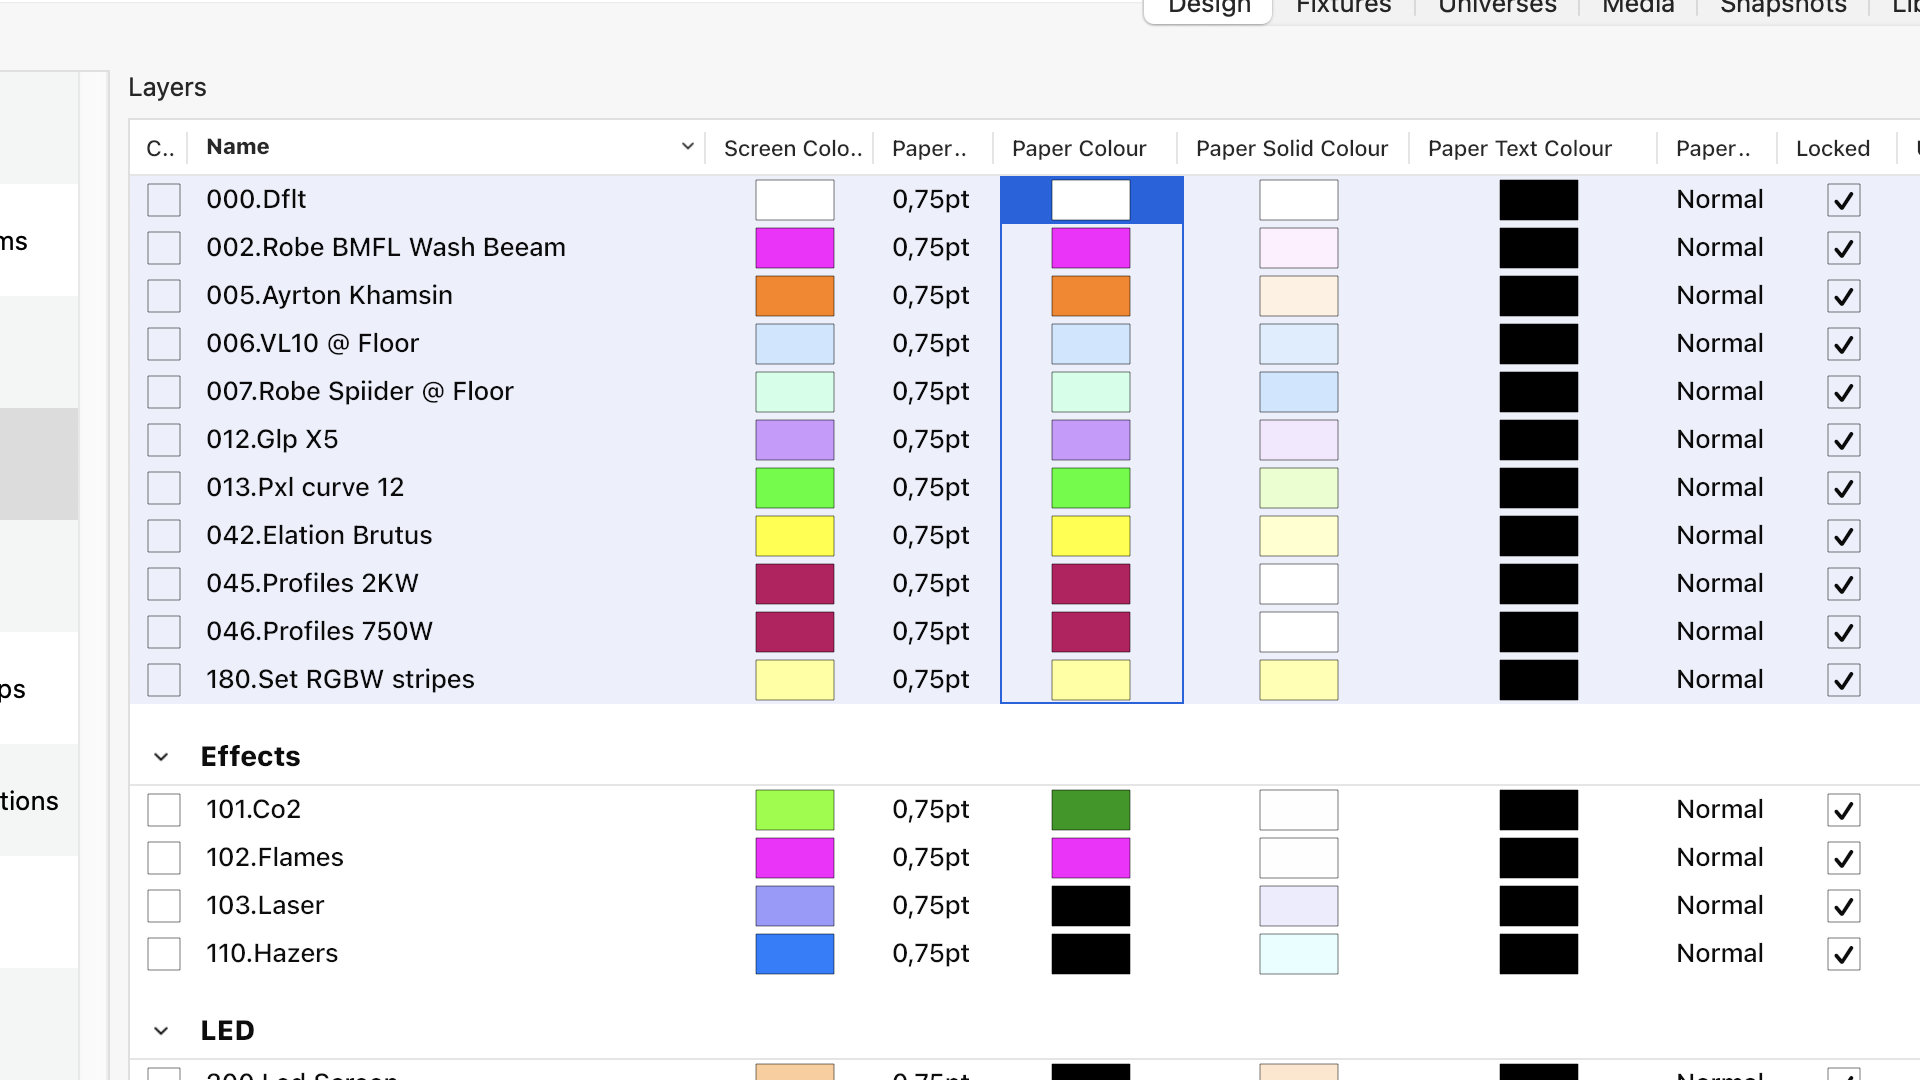Open blue screen colour swatch for 110.Hazers
The image size is (1920, 1080).
pyautogui.click(x=794, y=954)
